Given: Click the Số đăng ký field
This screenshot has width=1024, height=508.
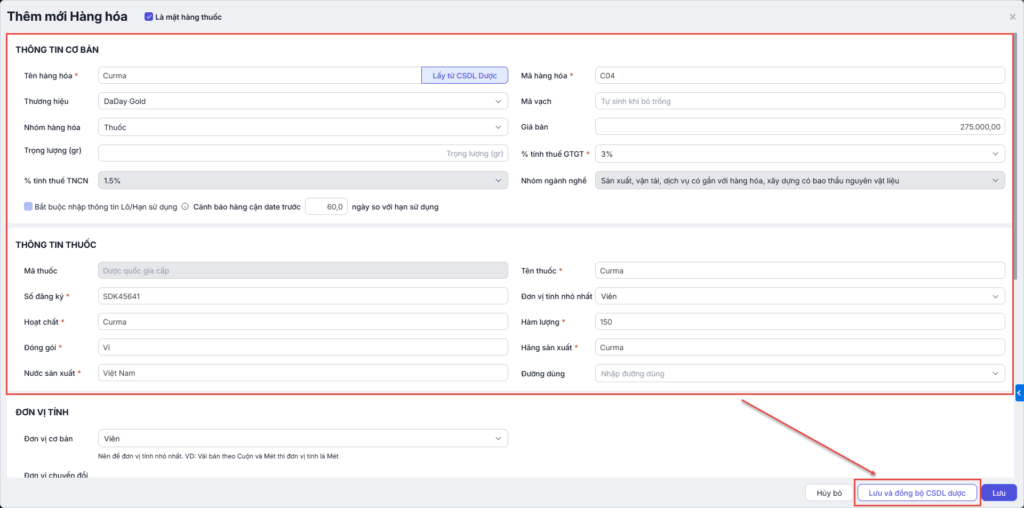Looking at the screenshot, I should click(x=303, y=296).
